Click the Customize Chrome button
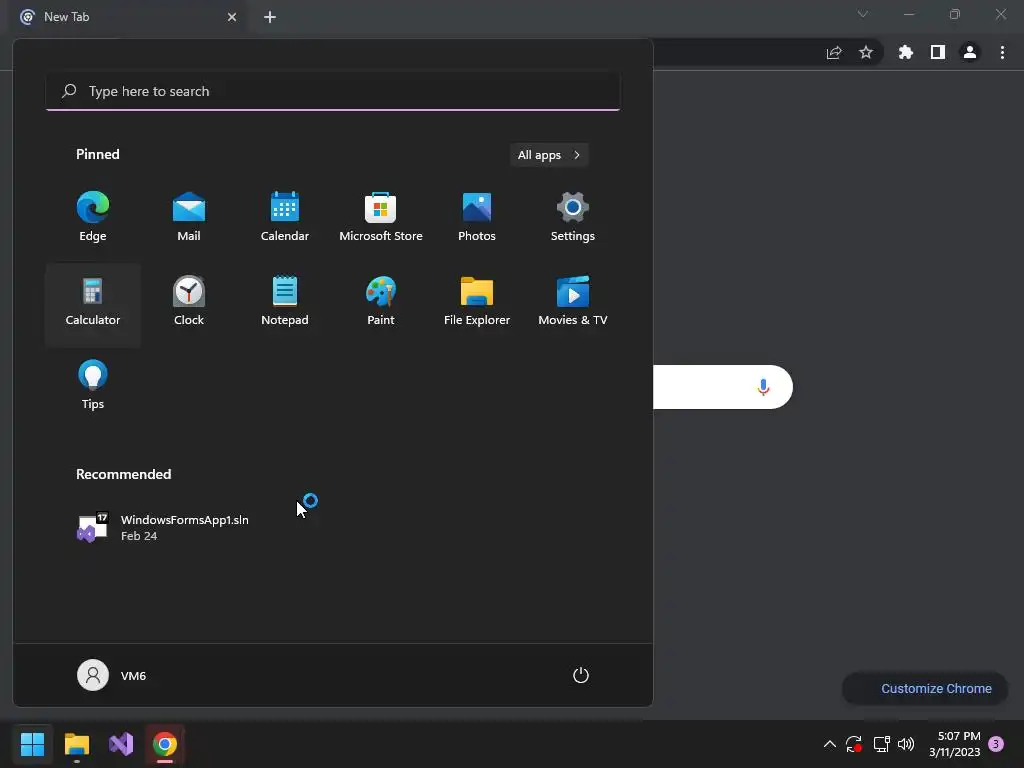The image size is (1024, 768). point(925,688)
